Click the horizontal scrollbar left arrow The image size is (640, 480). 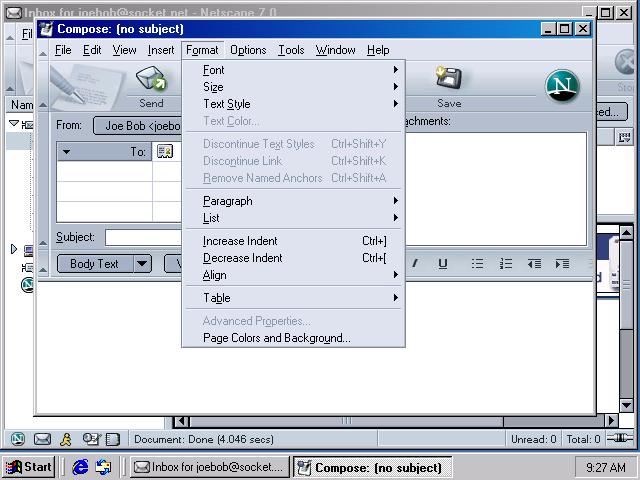tap(181, 421)
